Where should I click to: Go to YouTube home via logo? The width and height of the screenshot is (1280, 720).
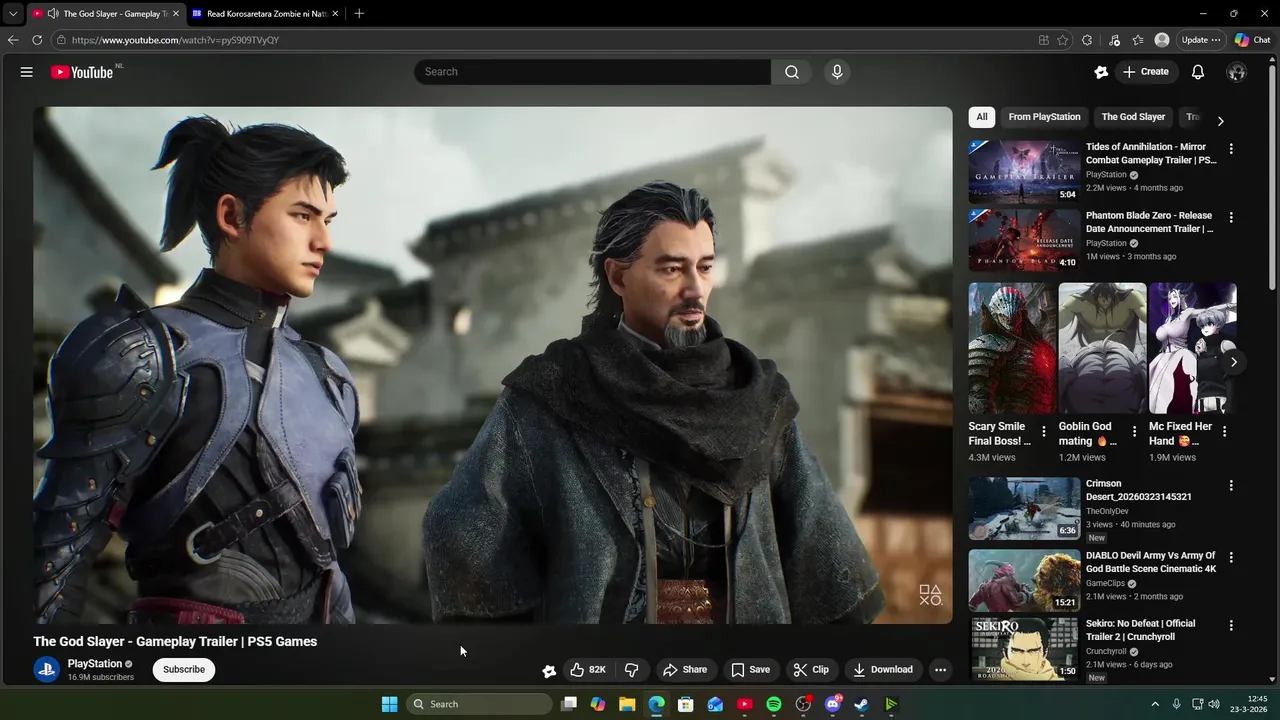click(x=83, y=72)
